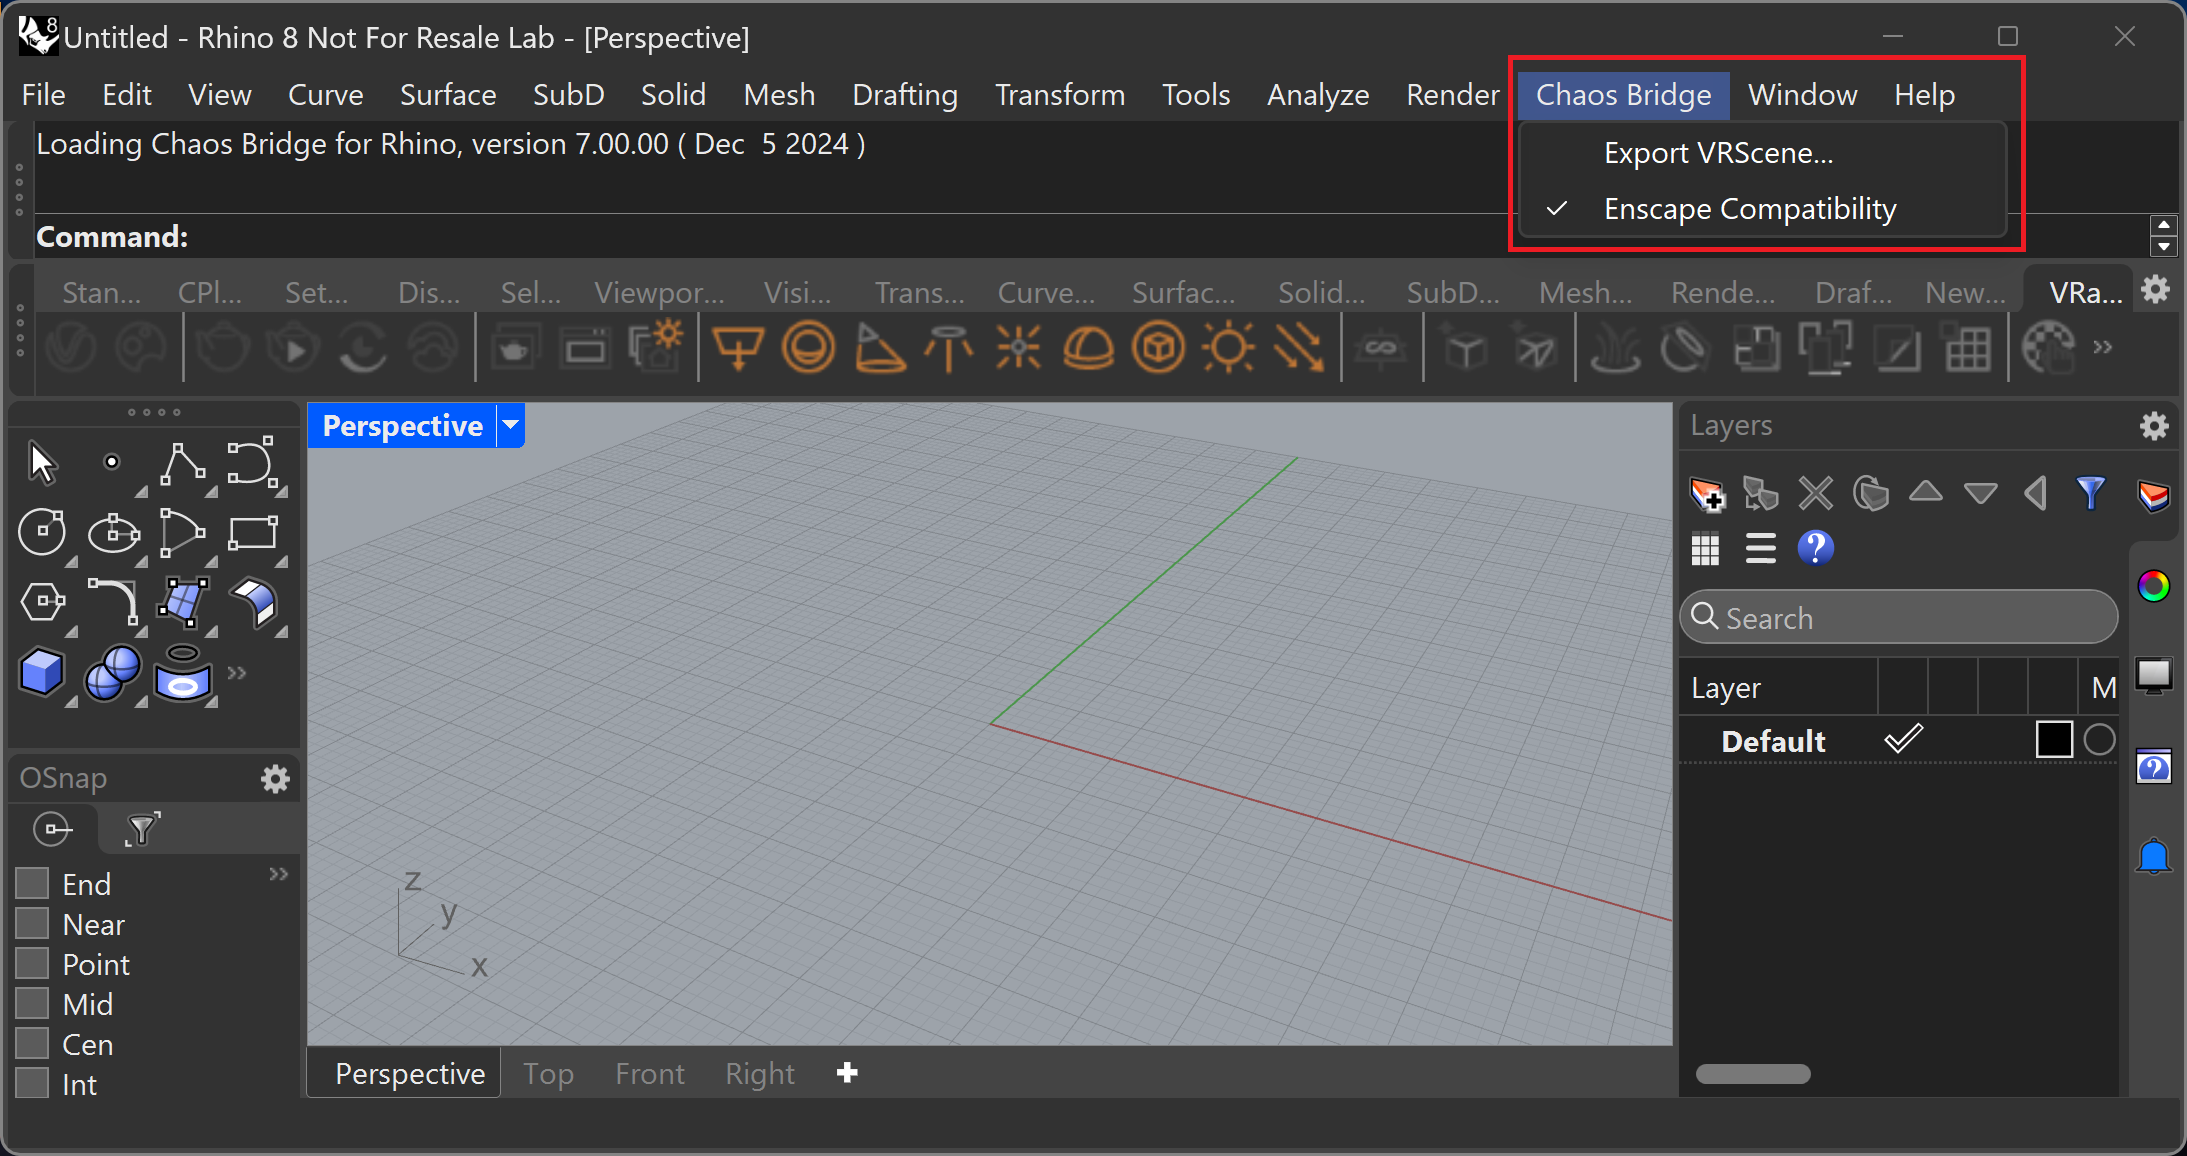This screenshot has width=2187, height=1156.
Task: Open the layer filter funnel
Action: click(x=2090, y=493)
